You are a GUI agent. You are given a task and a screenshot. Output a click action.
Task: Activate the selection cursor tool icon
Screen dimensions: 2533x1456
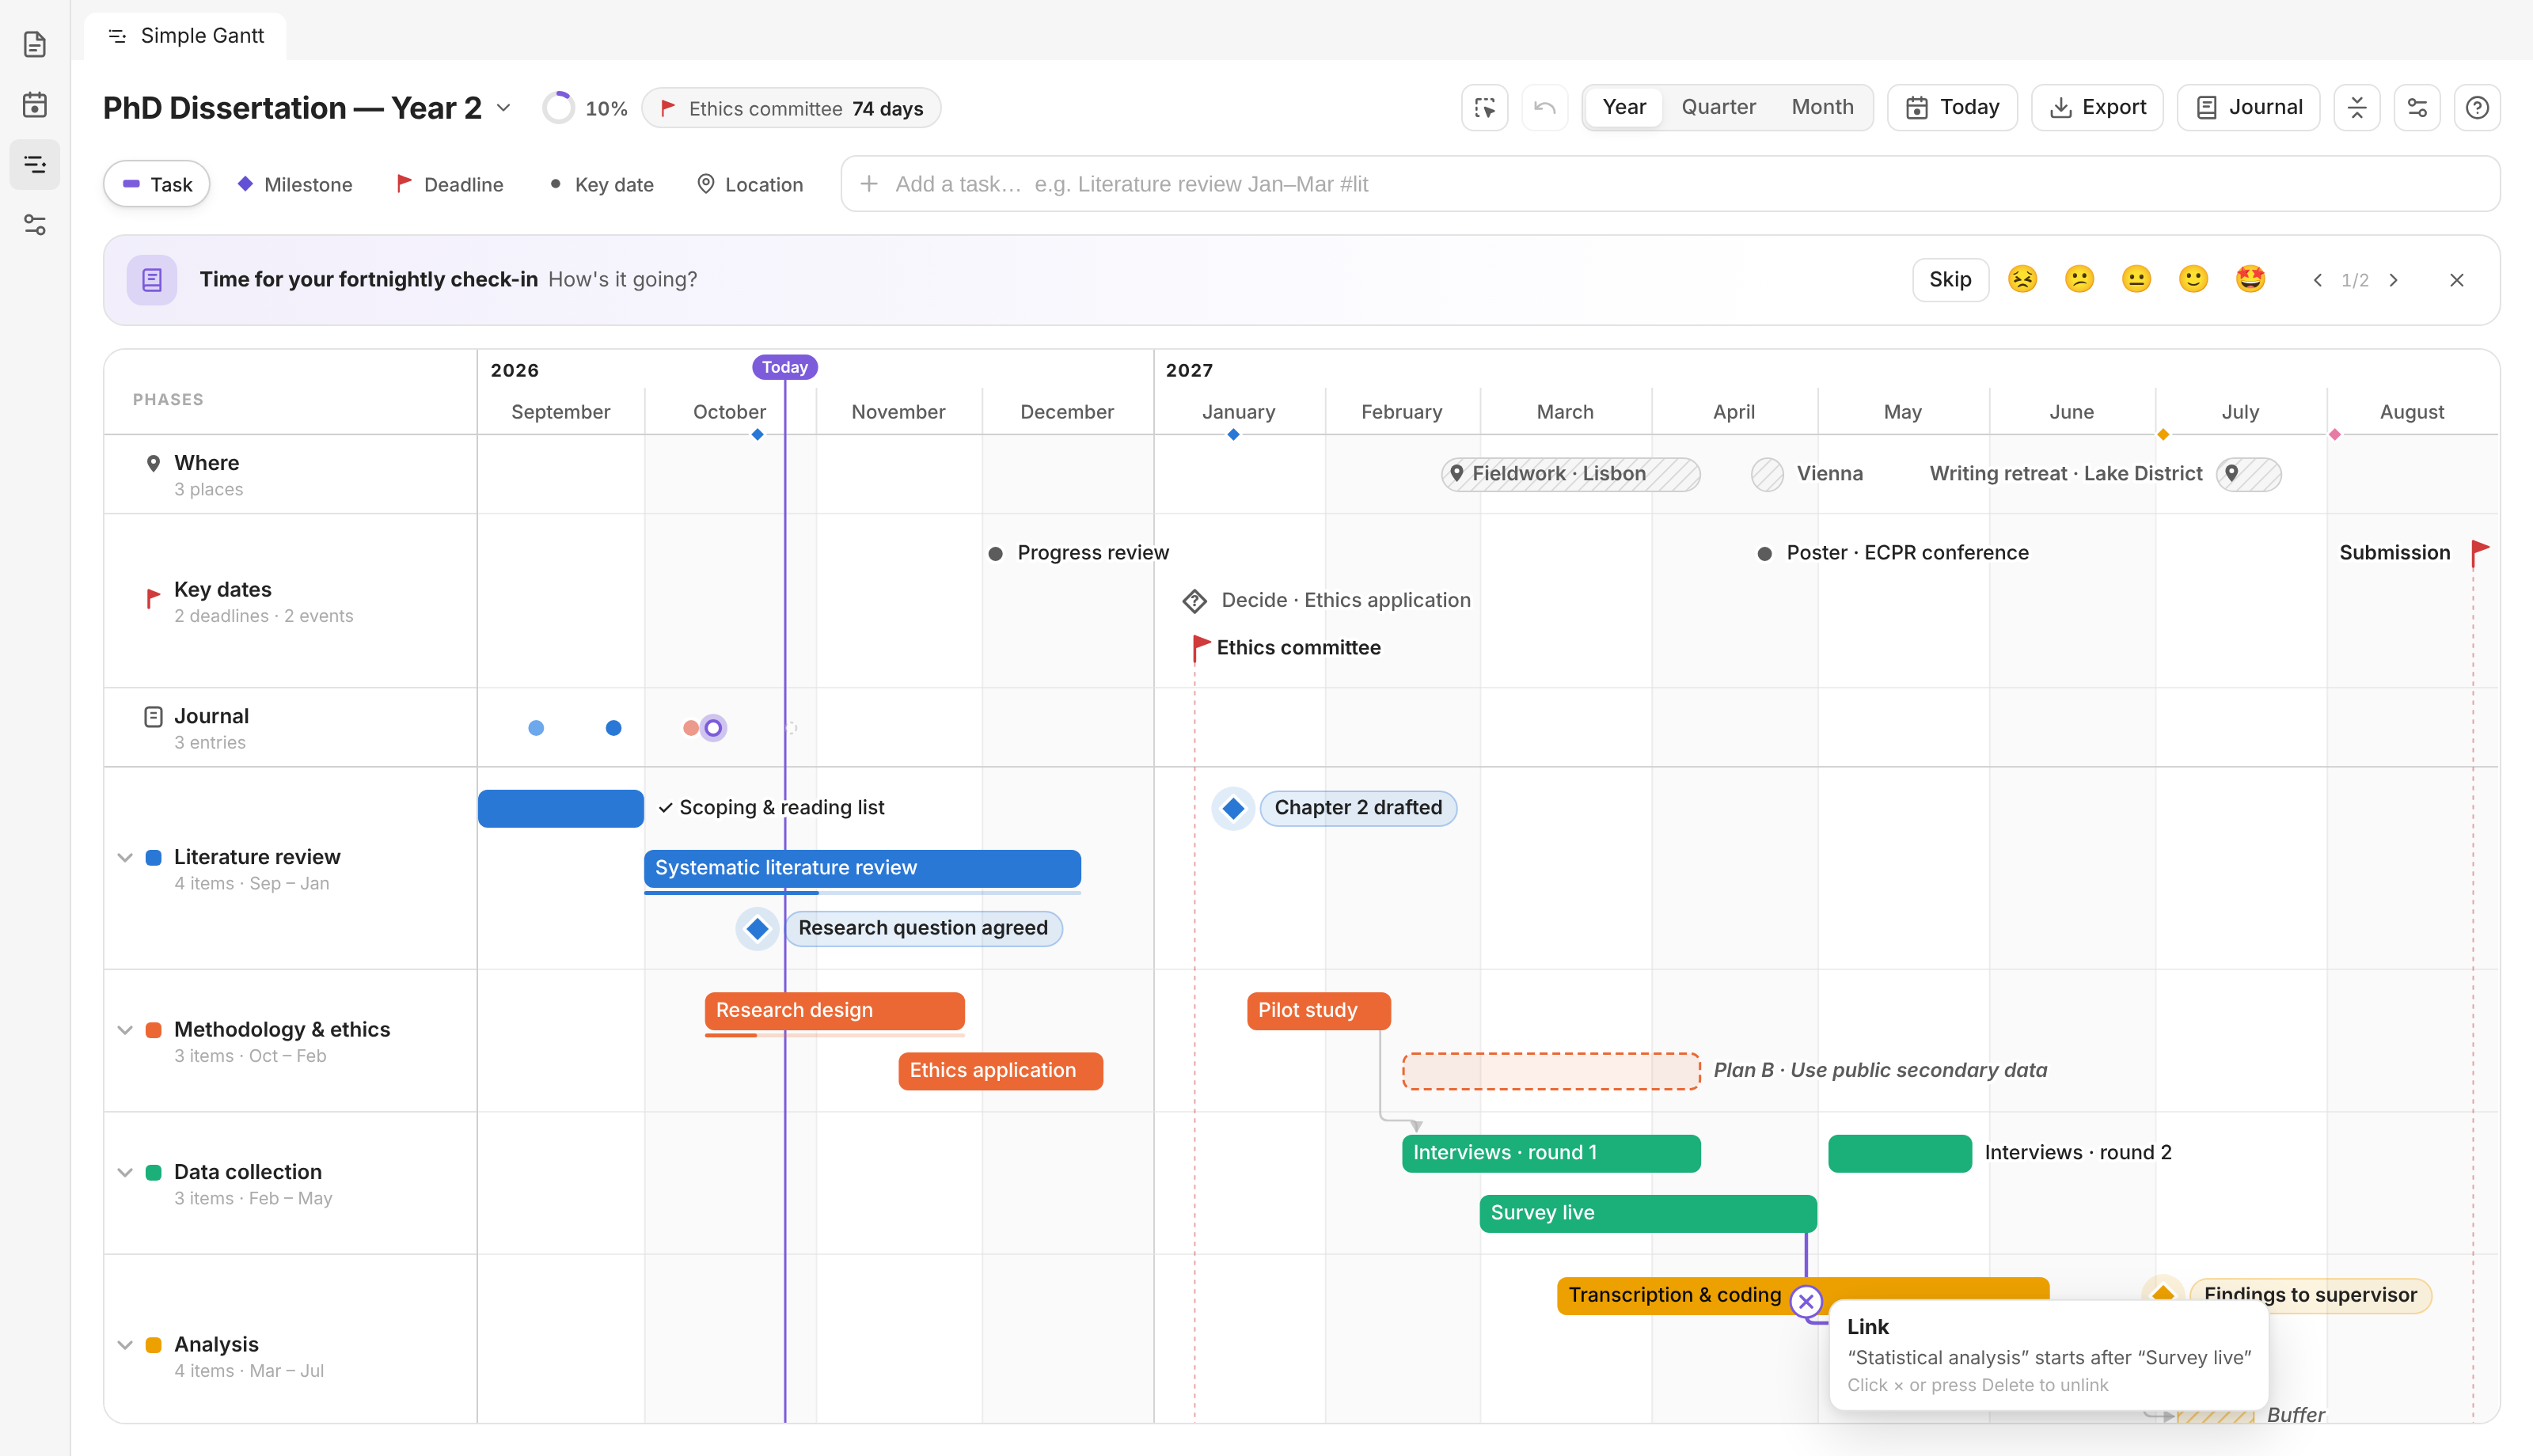click(x=1485, y=107)
